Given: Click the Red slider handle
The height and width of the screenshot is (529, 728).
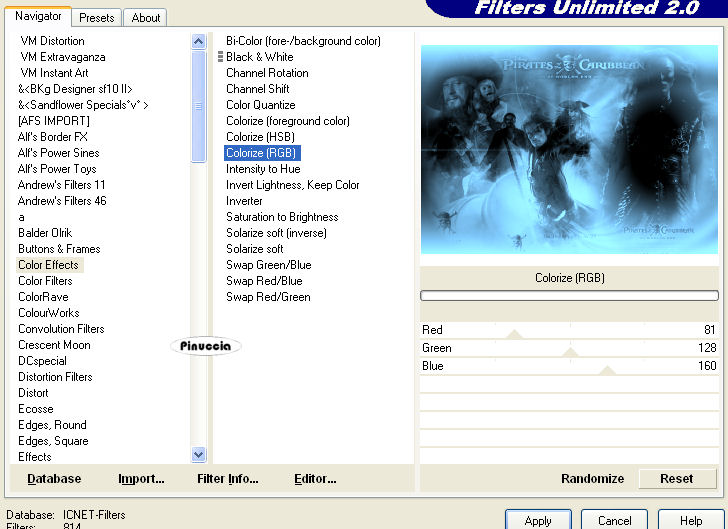Looking at the screenshot, I should (514, 334).
